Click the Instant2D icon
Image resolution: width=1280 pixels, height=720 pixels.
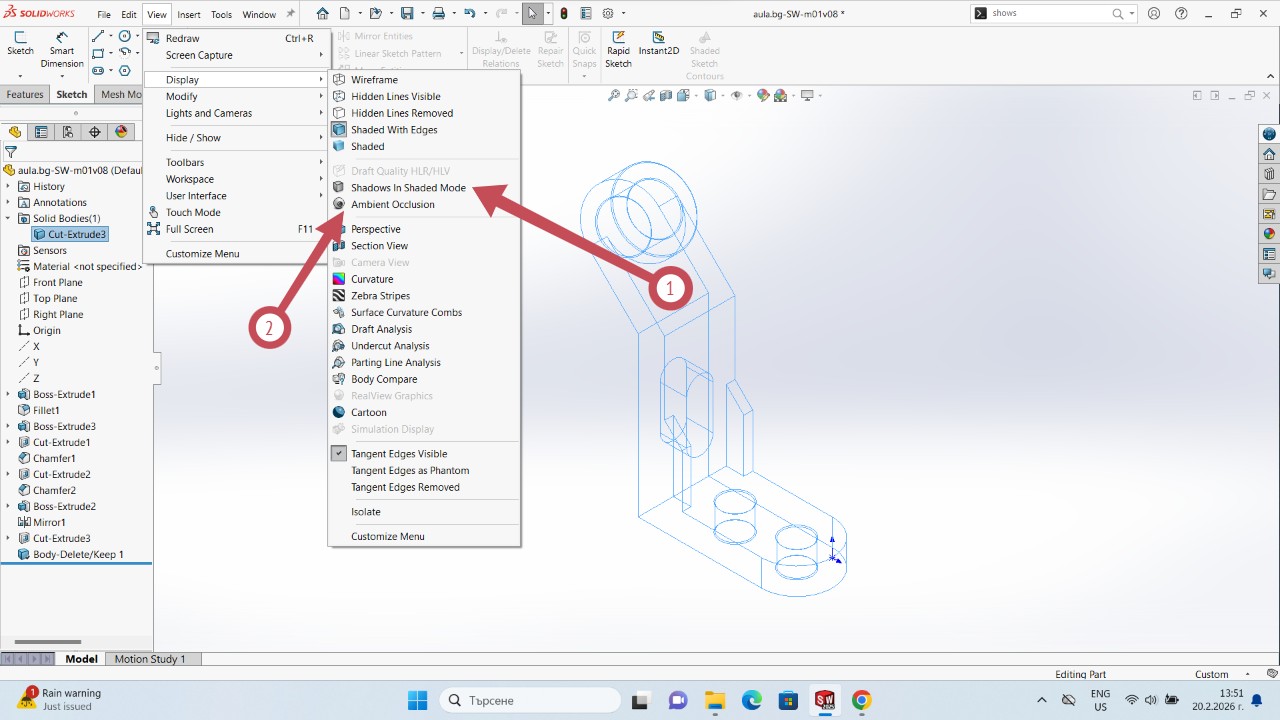(x=658, y=44)
